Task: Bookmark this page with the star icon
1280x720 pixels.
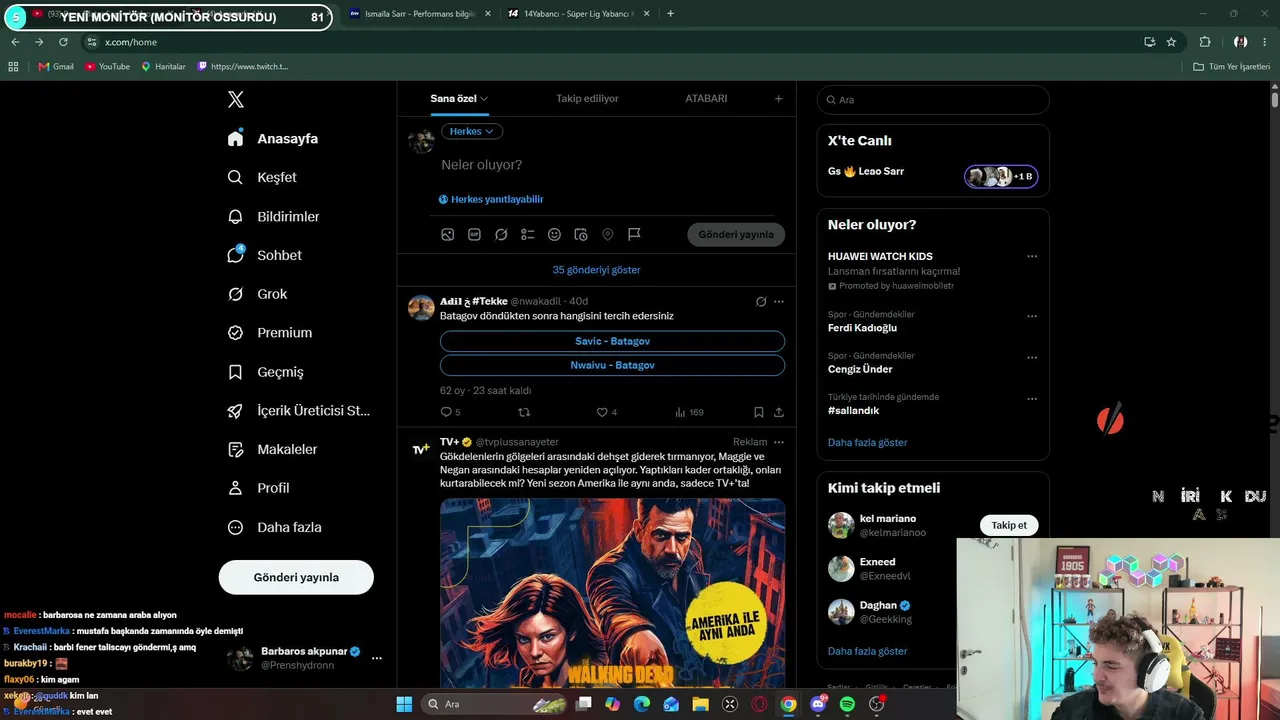Action: (1171, 42)
